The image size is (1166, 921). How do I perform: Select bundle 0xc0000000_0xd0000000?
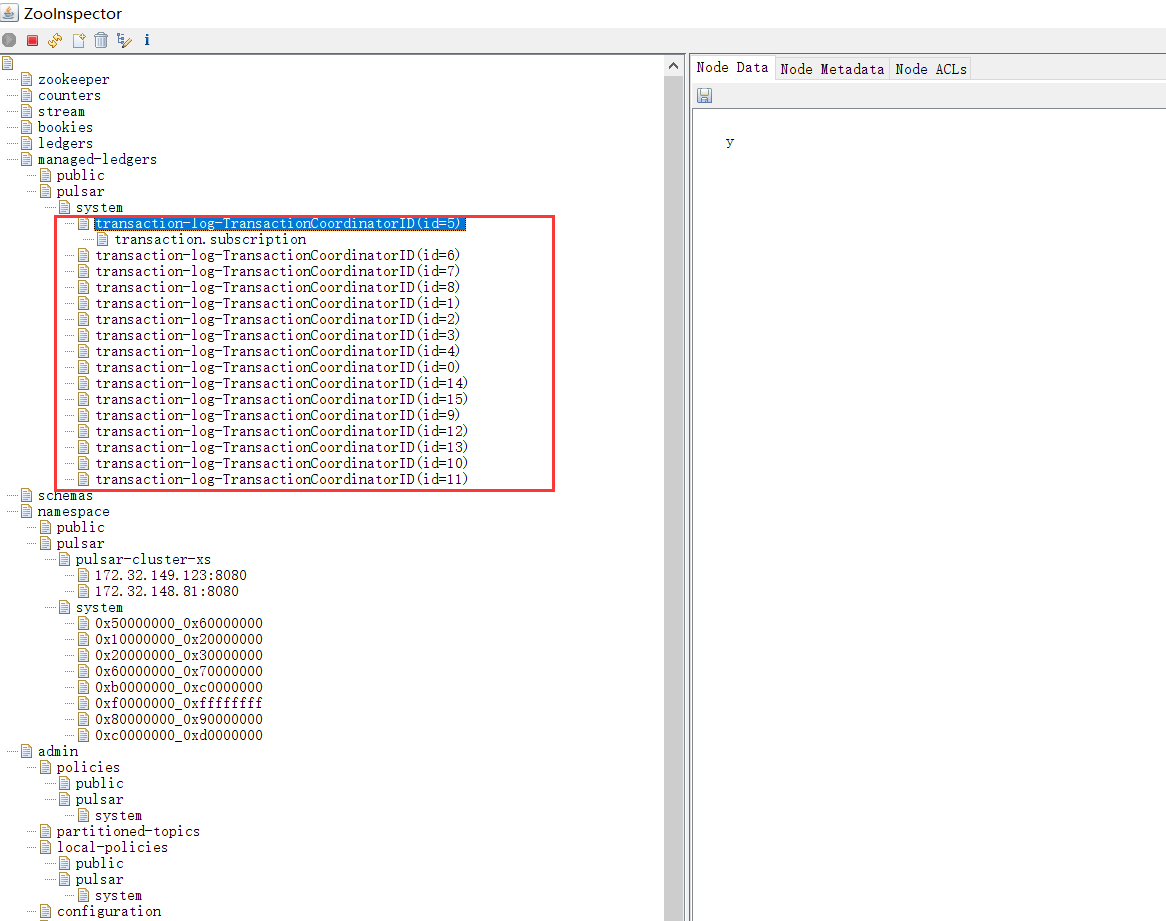178,735
